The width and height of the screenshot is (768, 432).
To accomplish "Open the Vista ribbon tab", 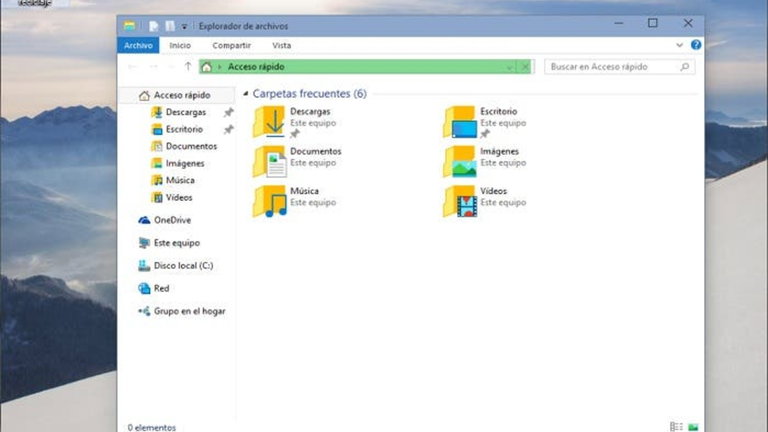I will [281, 45].
